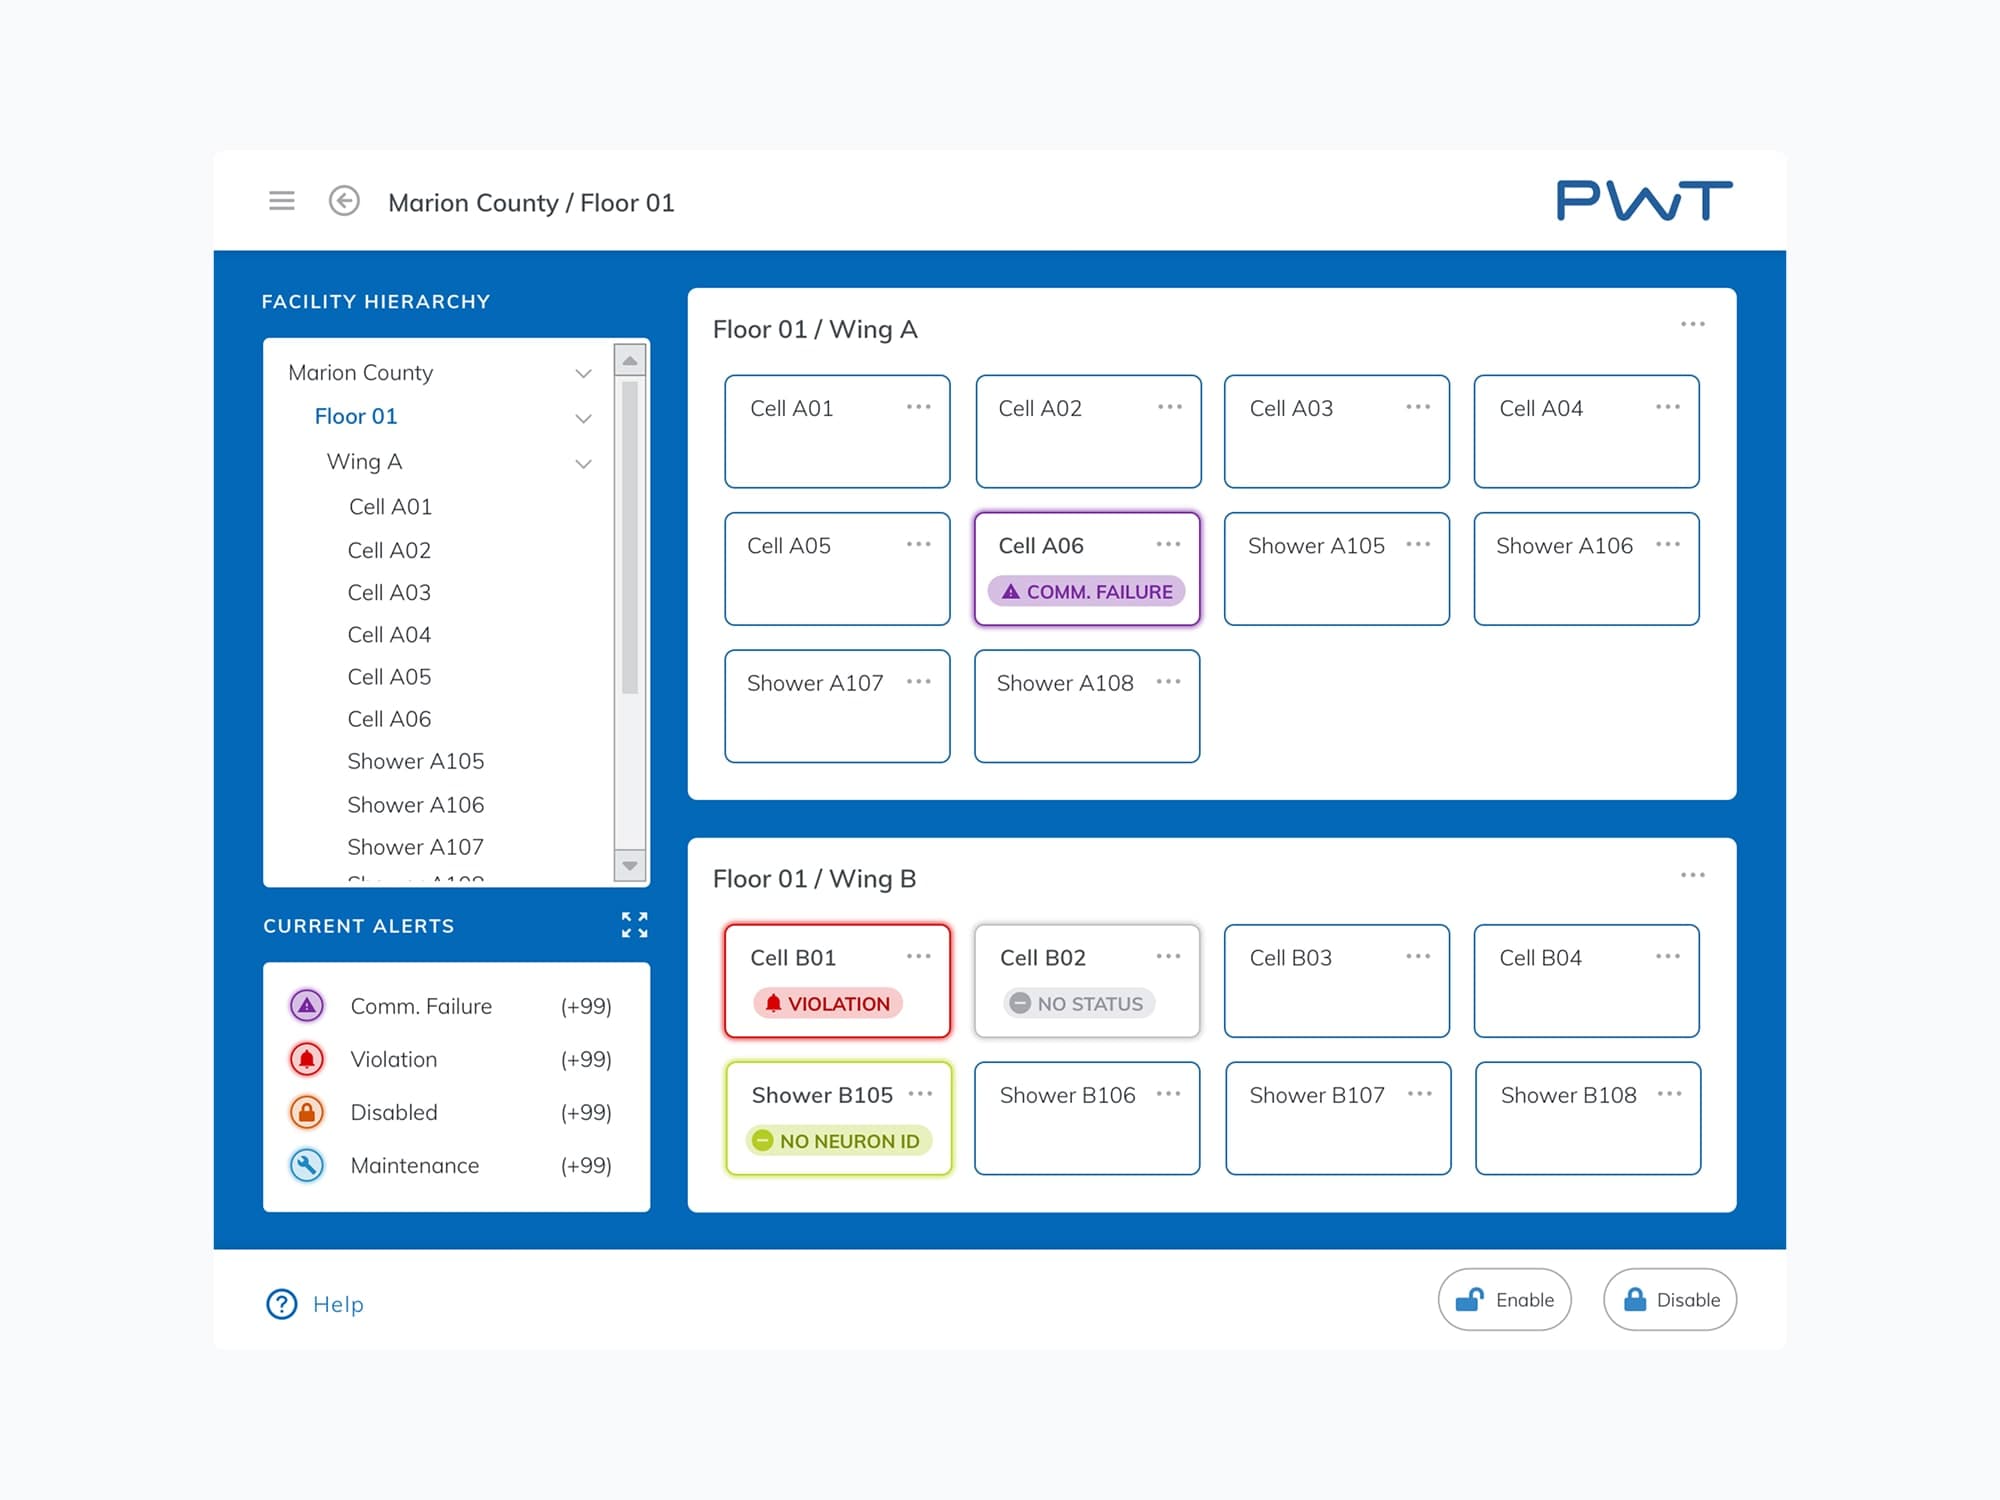
Task: Collapse the Floor 01 tree node
Action: click(583, 417)
